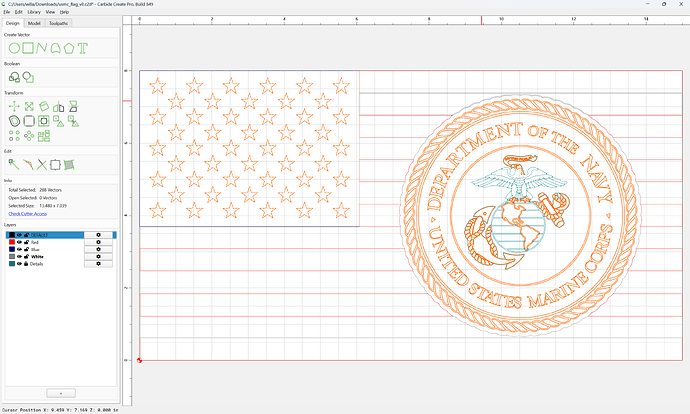Open the Library menu
This screenshot has width=690, height=414.
coord(34,12)
